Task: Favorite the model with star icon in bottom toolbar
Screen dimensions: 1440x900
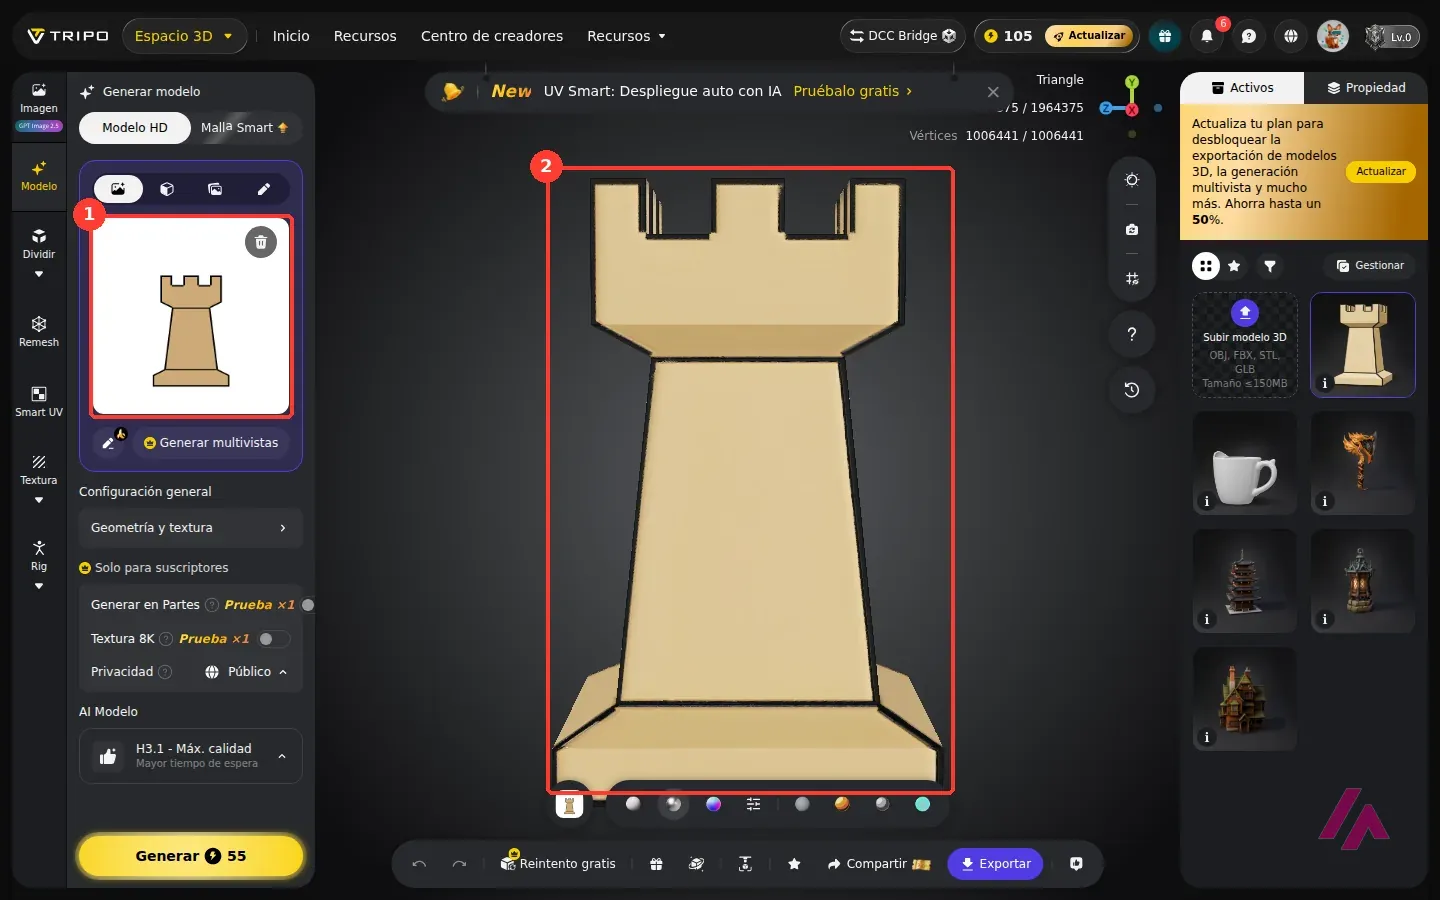Action: click(794, 864)
